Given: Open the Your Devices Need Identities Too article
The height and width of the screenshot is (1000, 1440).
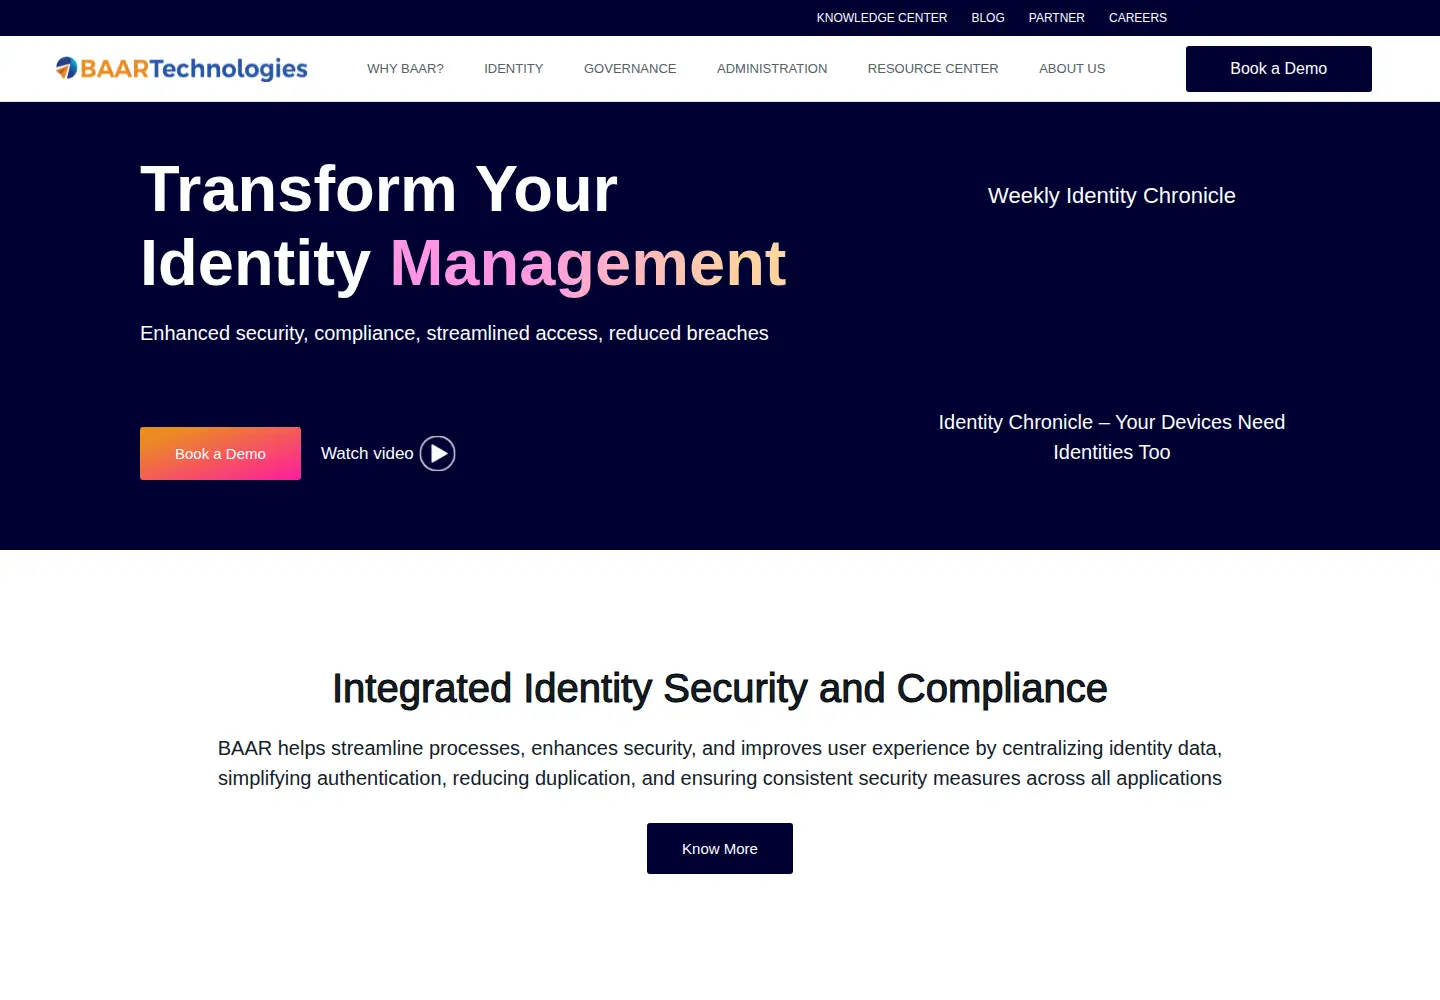Looking at the screenshot, I should point(1112,437).
